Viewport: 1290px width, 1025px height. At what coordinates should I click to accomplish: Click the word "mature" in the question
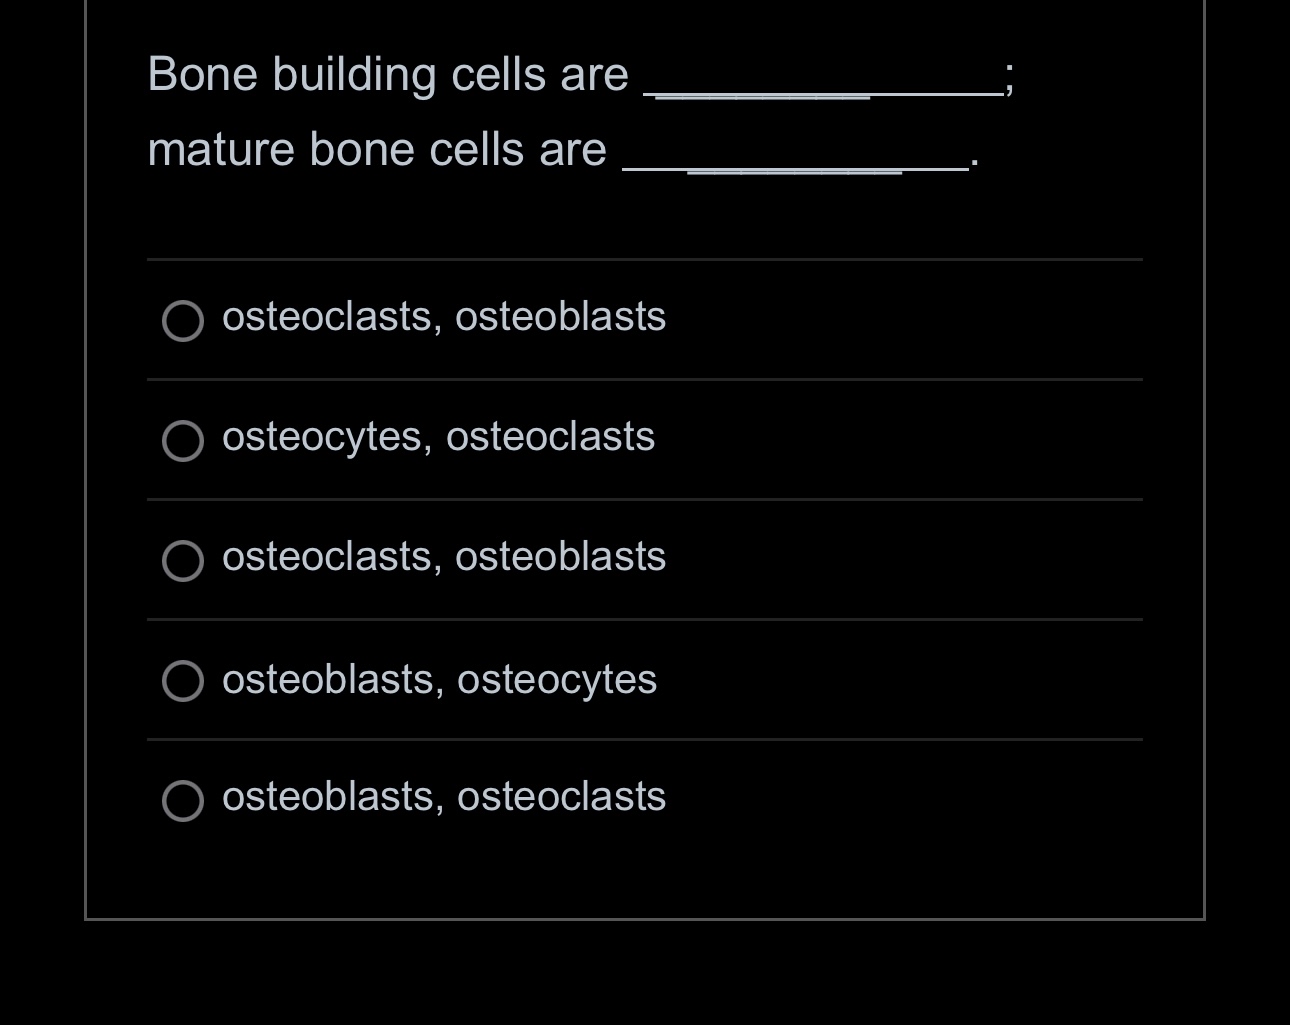pos(220,151)
